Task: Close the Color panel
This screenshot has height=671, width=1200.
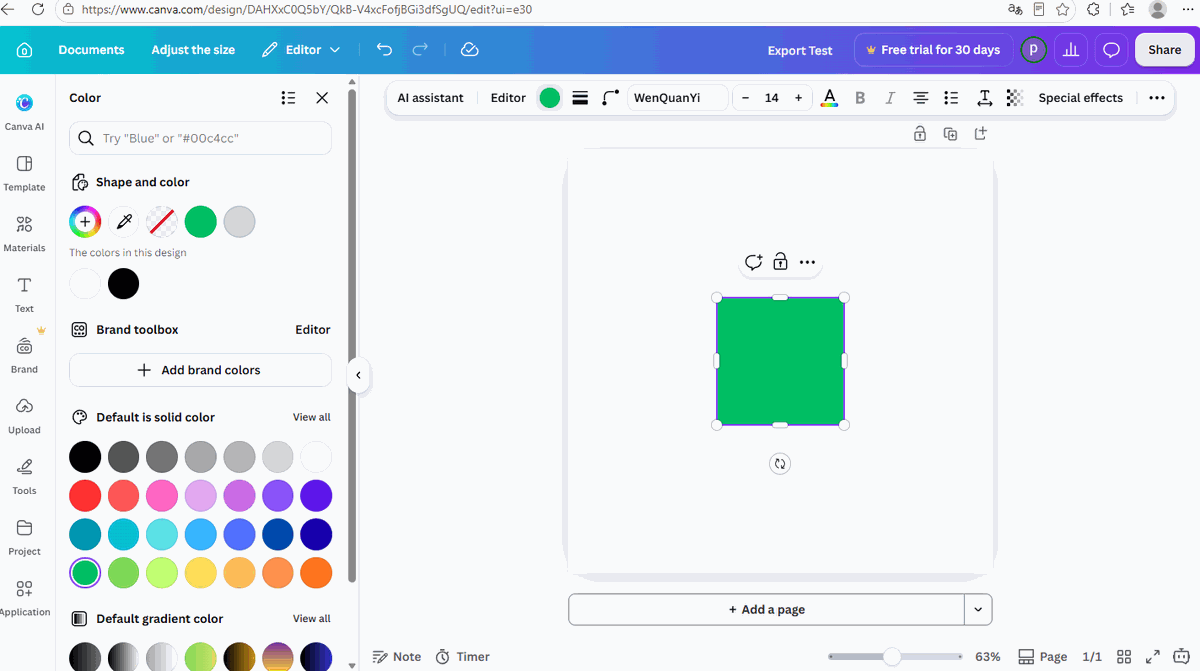Action: coord(322,98)
